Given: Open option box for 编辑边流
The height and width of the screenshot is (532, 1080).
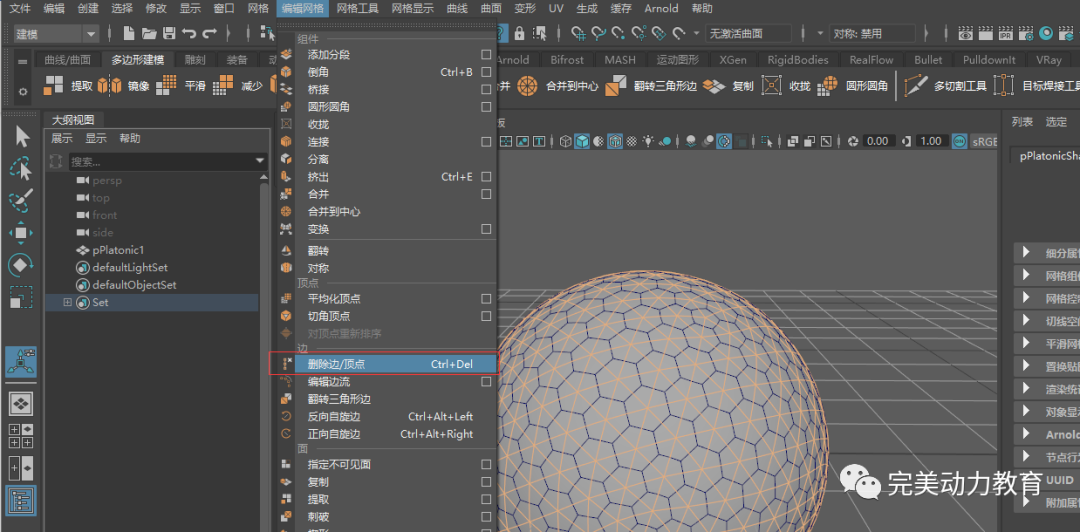Looking at the screenshot, I should 486,381.
